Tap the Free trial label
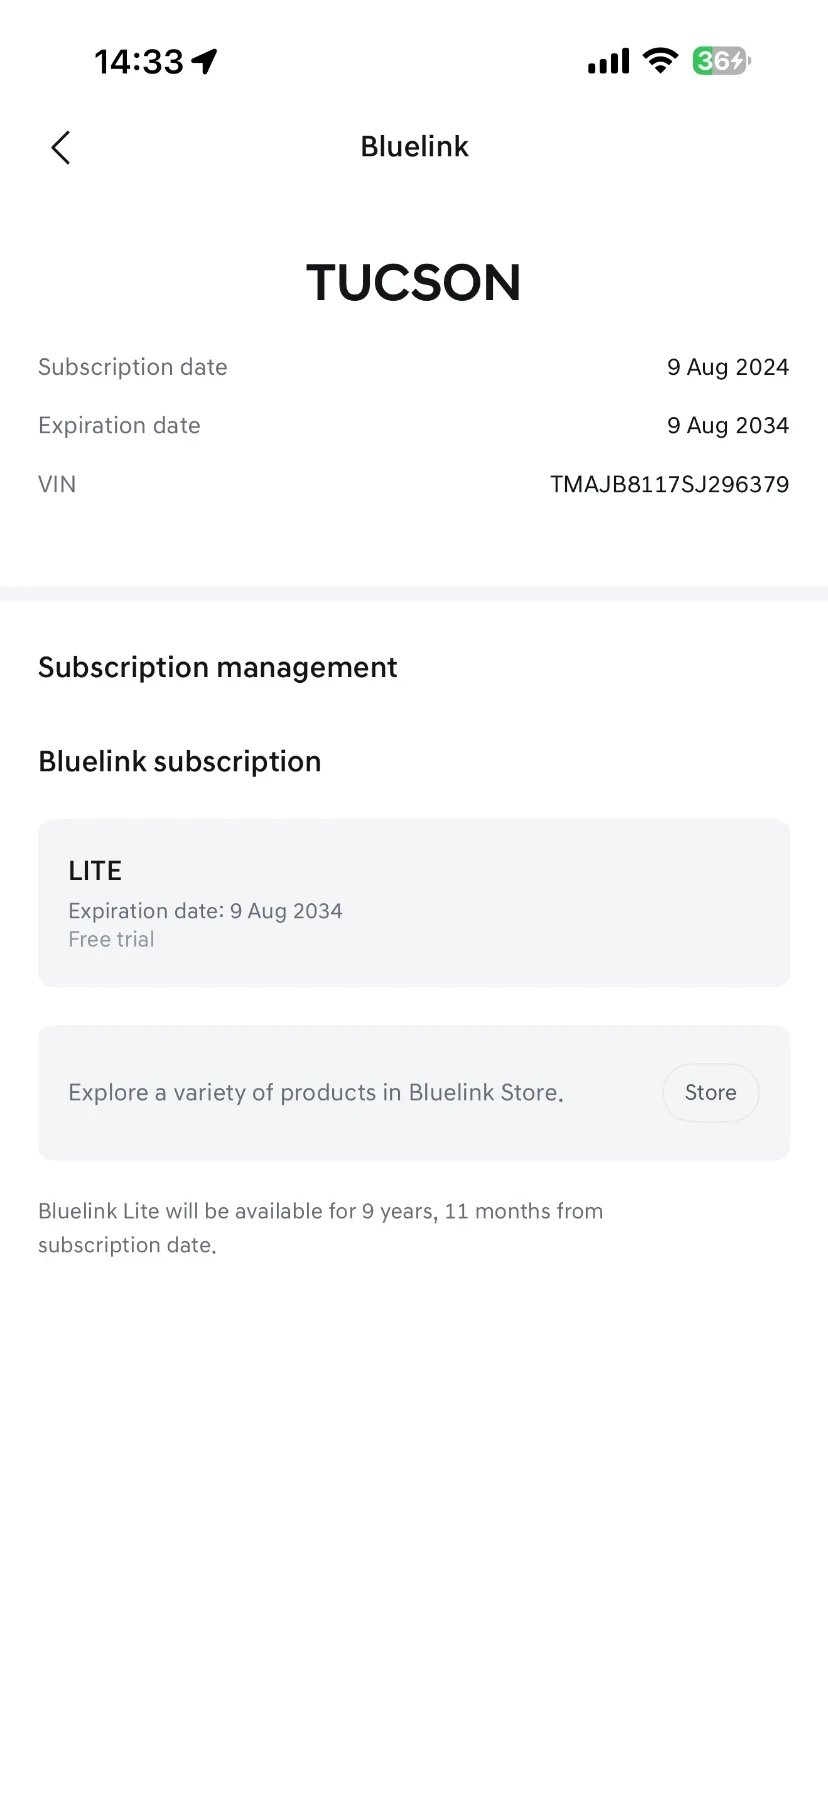Image resolution: width=828 pixels, height=1800 pixels. pyautogui.click(x=111, y=940)
